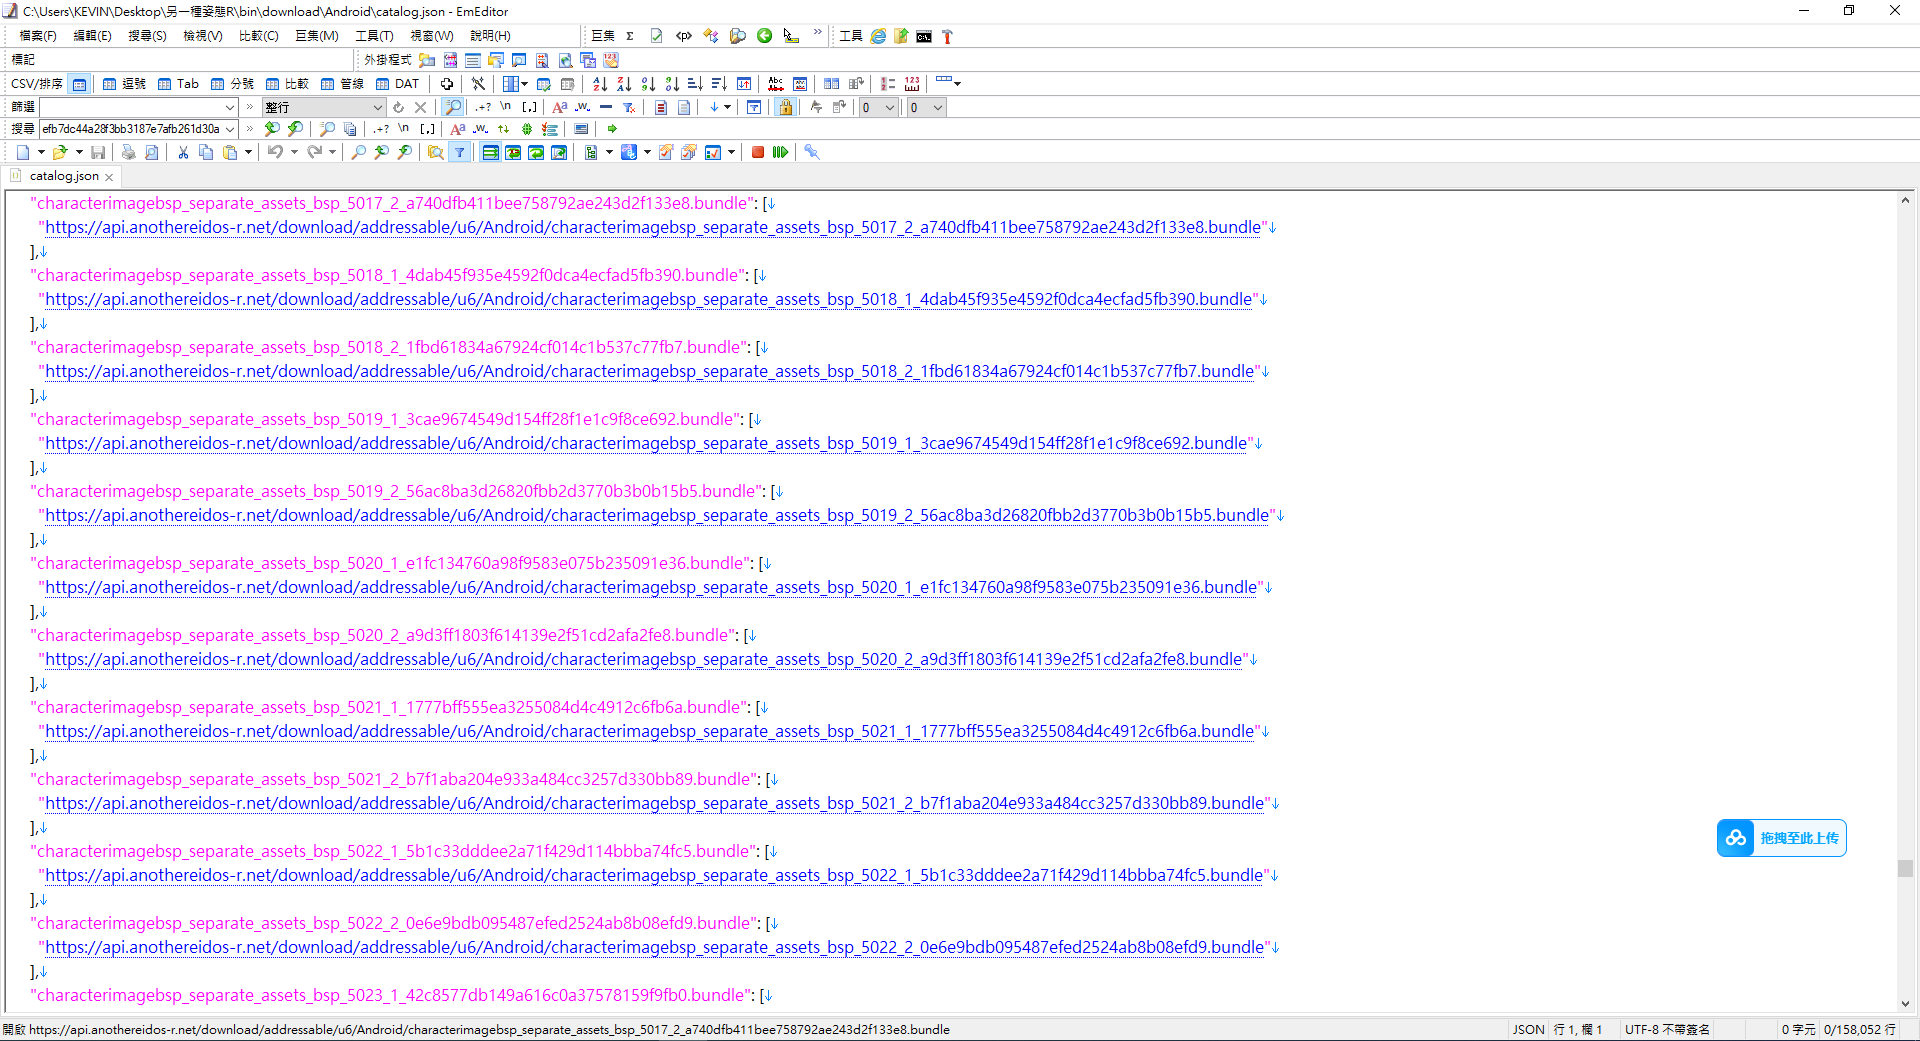Screen dimensions: 1920x1041
Task: Click the Find magnifier icon in standard toolbar
Action: click(x=358, y=152)
